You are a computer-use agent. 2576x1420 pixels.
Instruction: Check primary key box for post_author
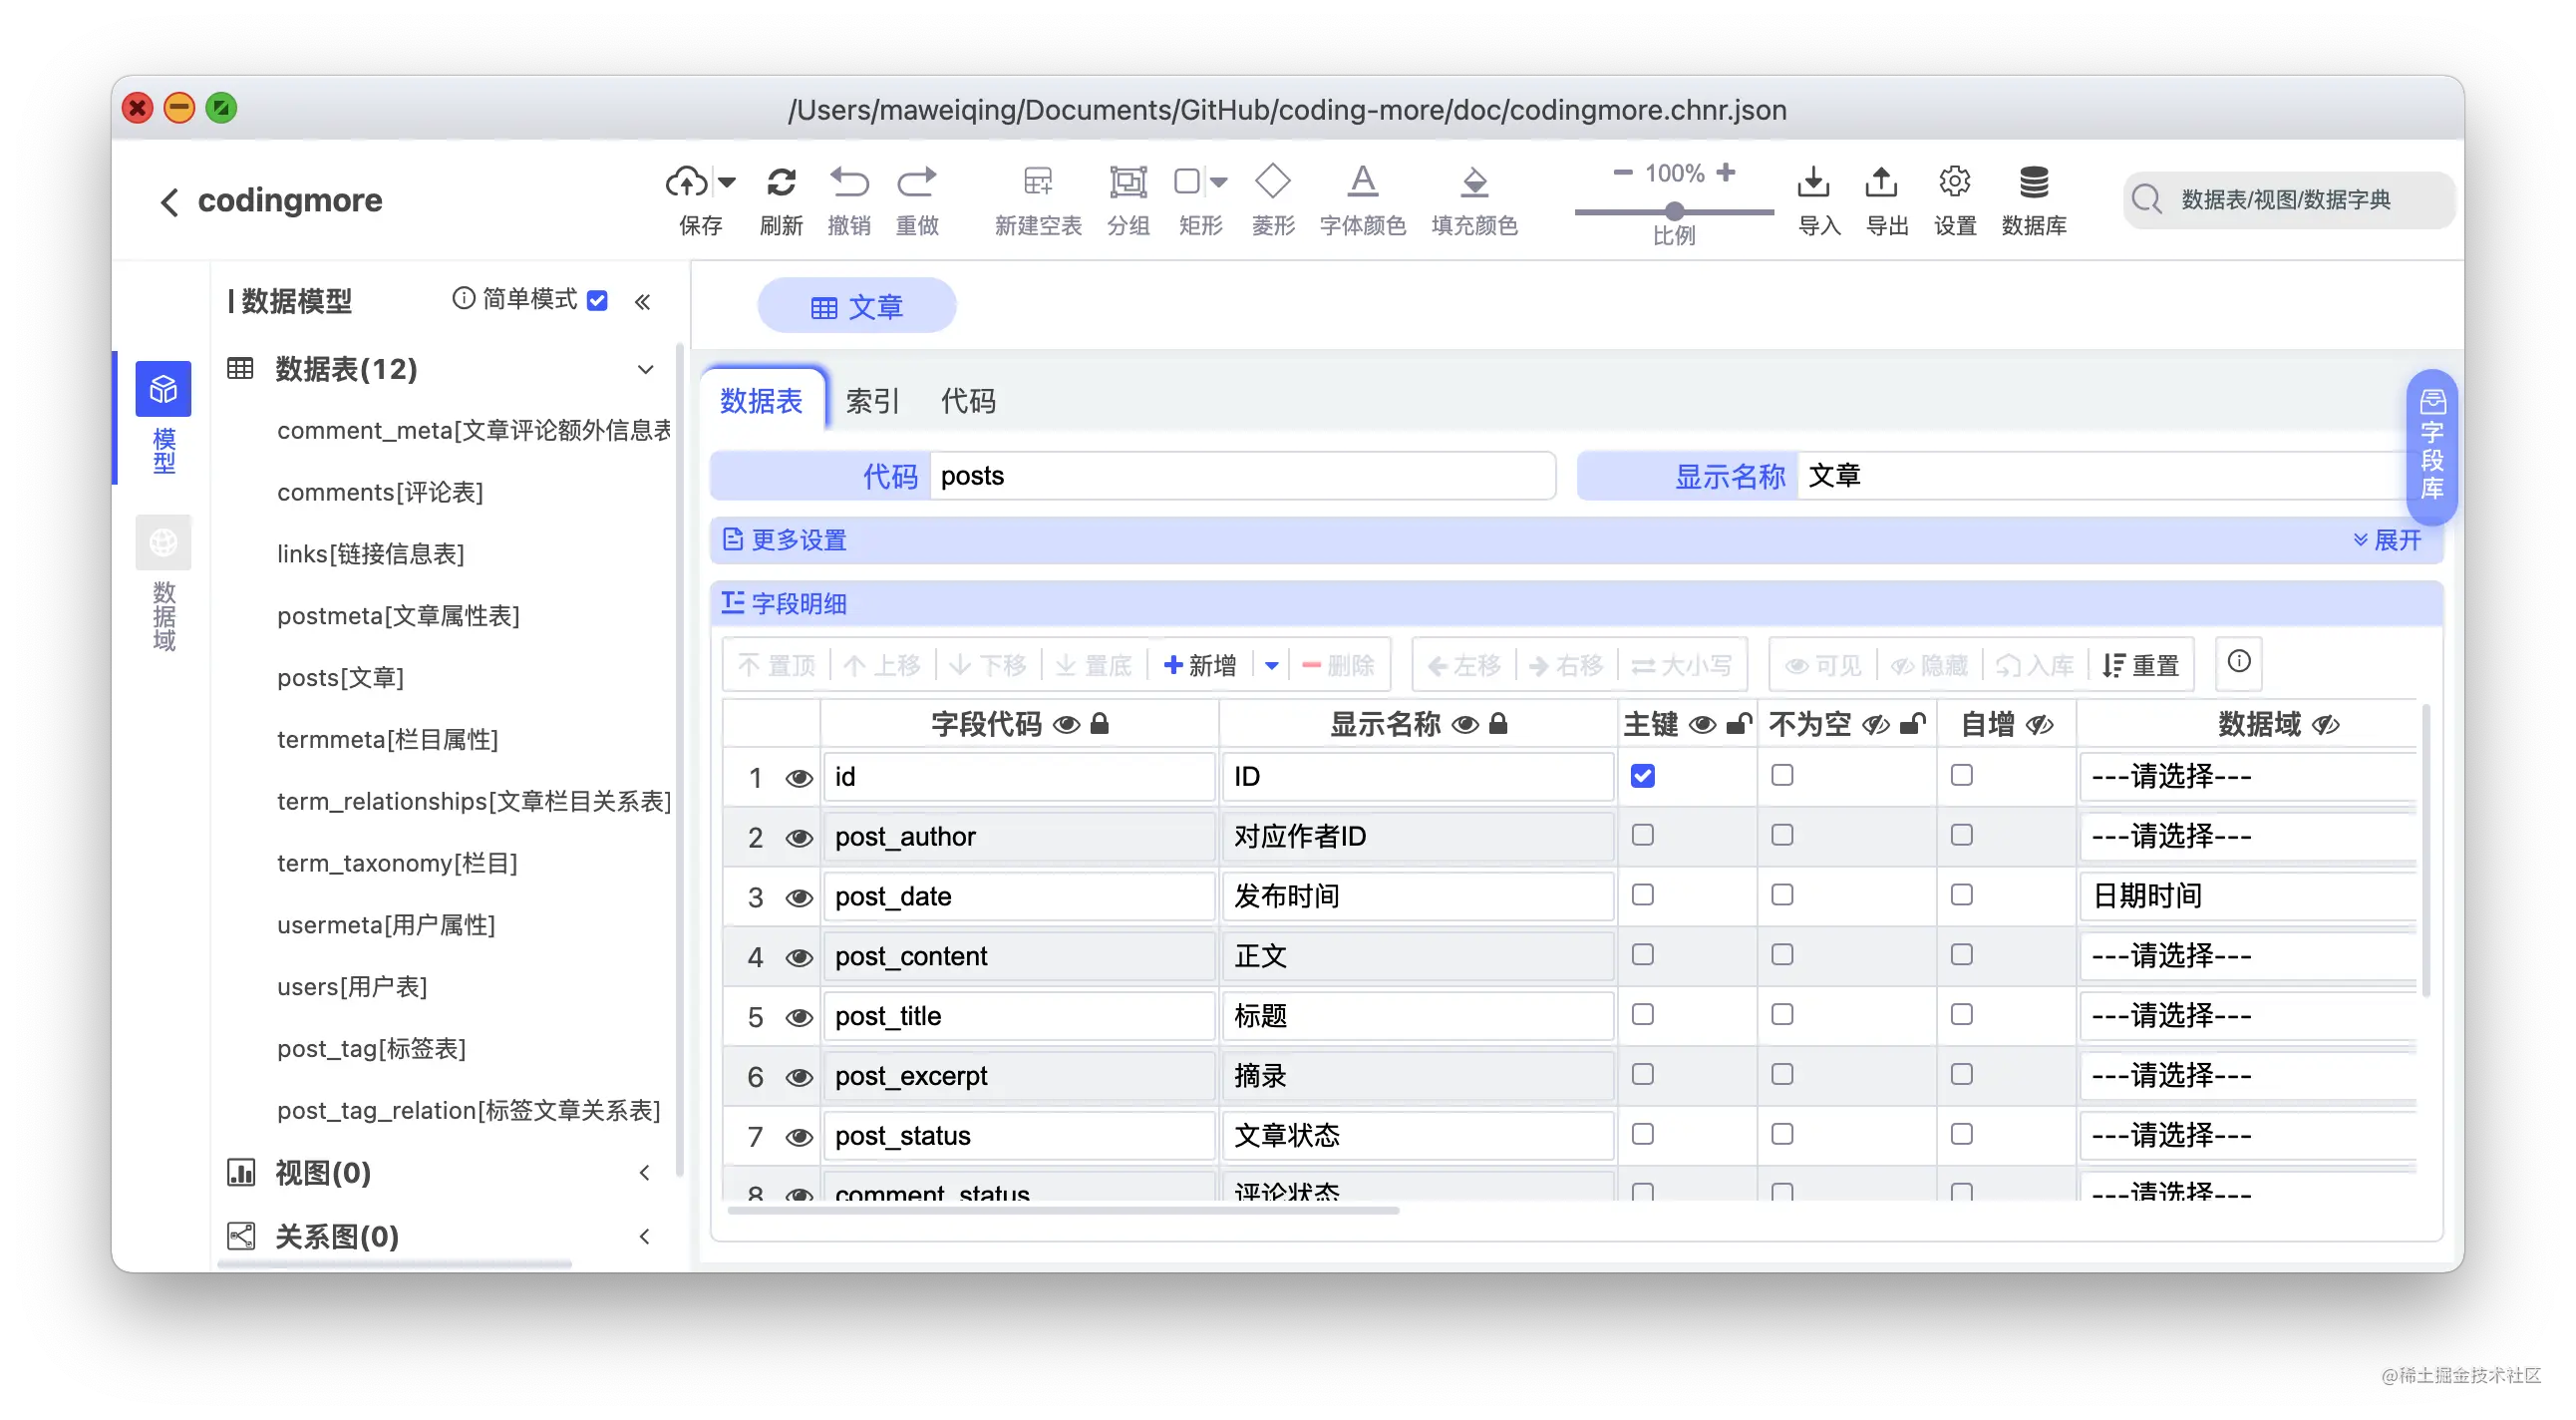pos(1642,835)
